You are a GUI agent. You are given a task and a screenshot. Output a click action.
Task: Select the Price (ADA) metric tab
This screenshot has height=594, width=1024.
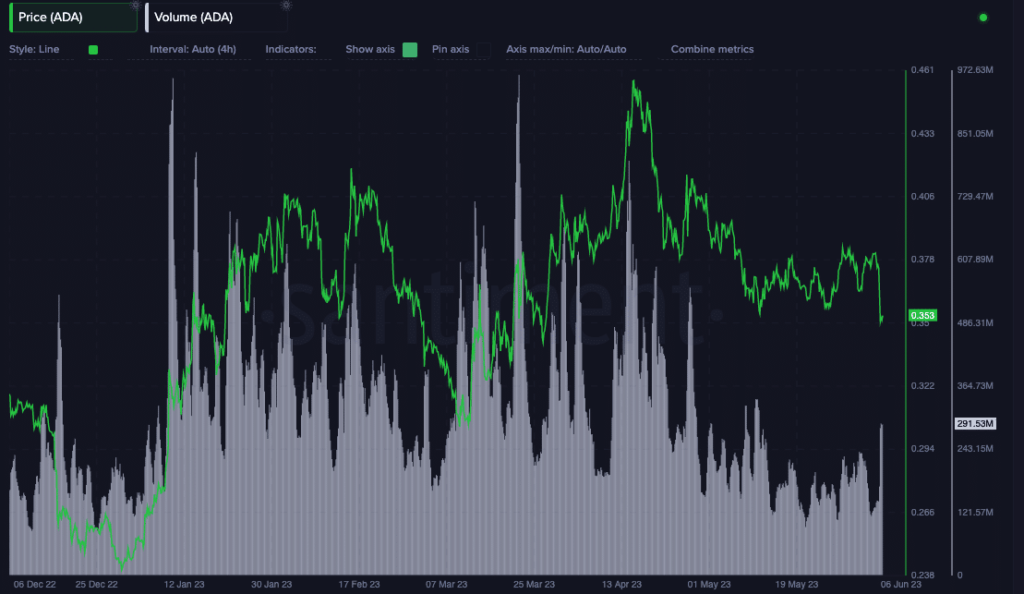pos(70,17)
